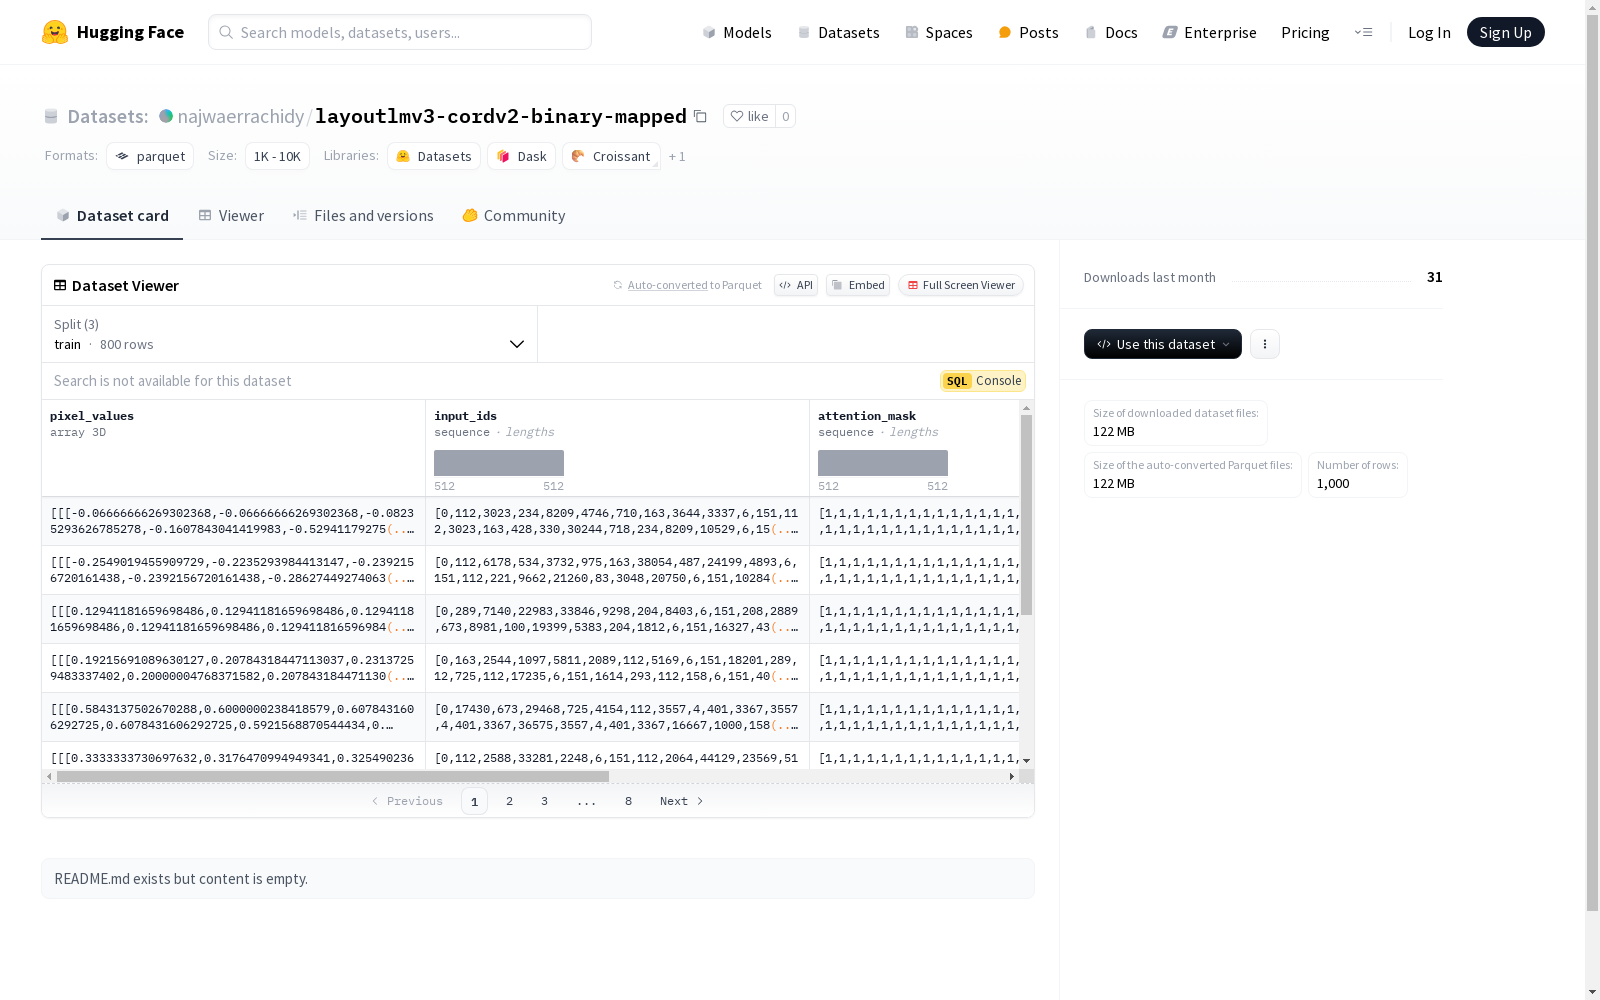The width and height of the screenshot is (1600, 1000).
Task: Click the like count showing 0
Action: coord(786,116)
